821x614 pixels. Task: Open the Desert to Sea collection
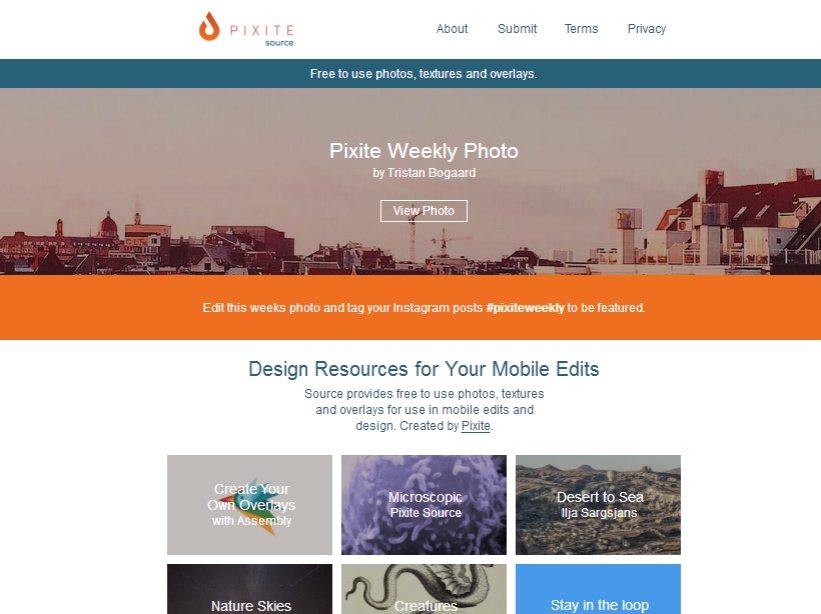pyautogui.click(x=598, y=505)
